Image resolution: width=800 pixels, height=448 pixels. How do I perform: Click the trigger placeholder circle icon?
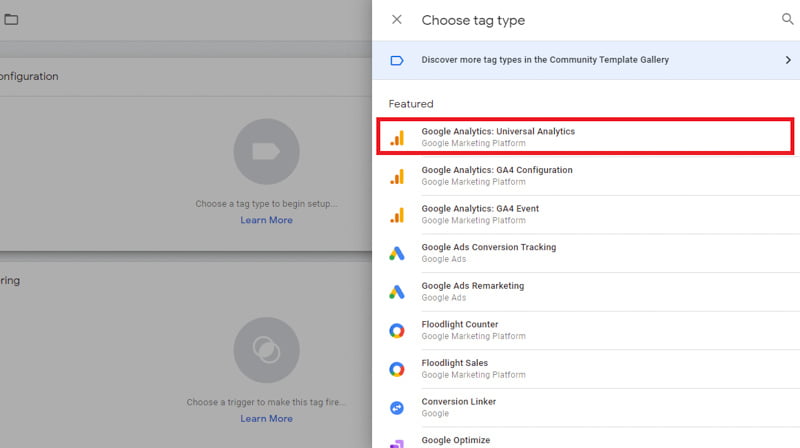[266, 349]
